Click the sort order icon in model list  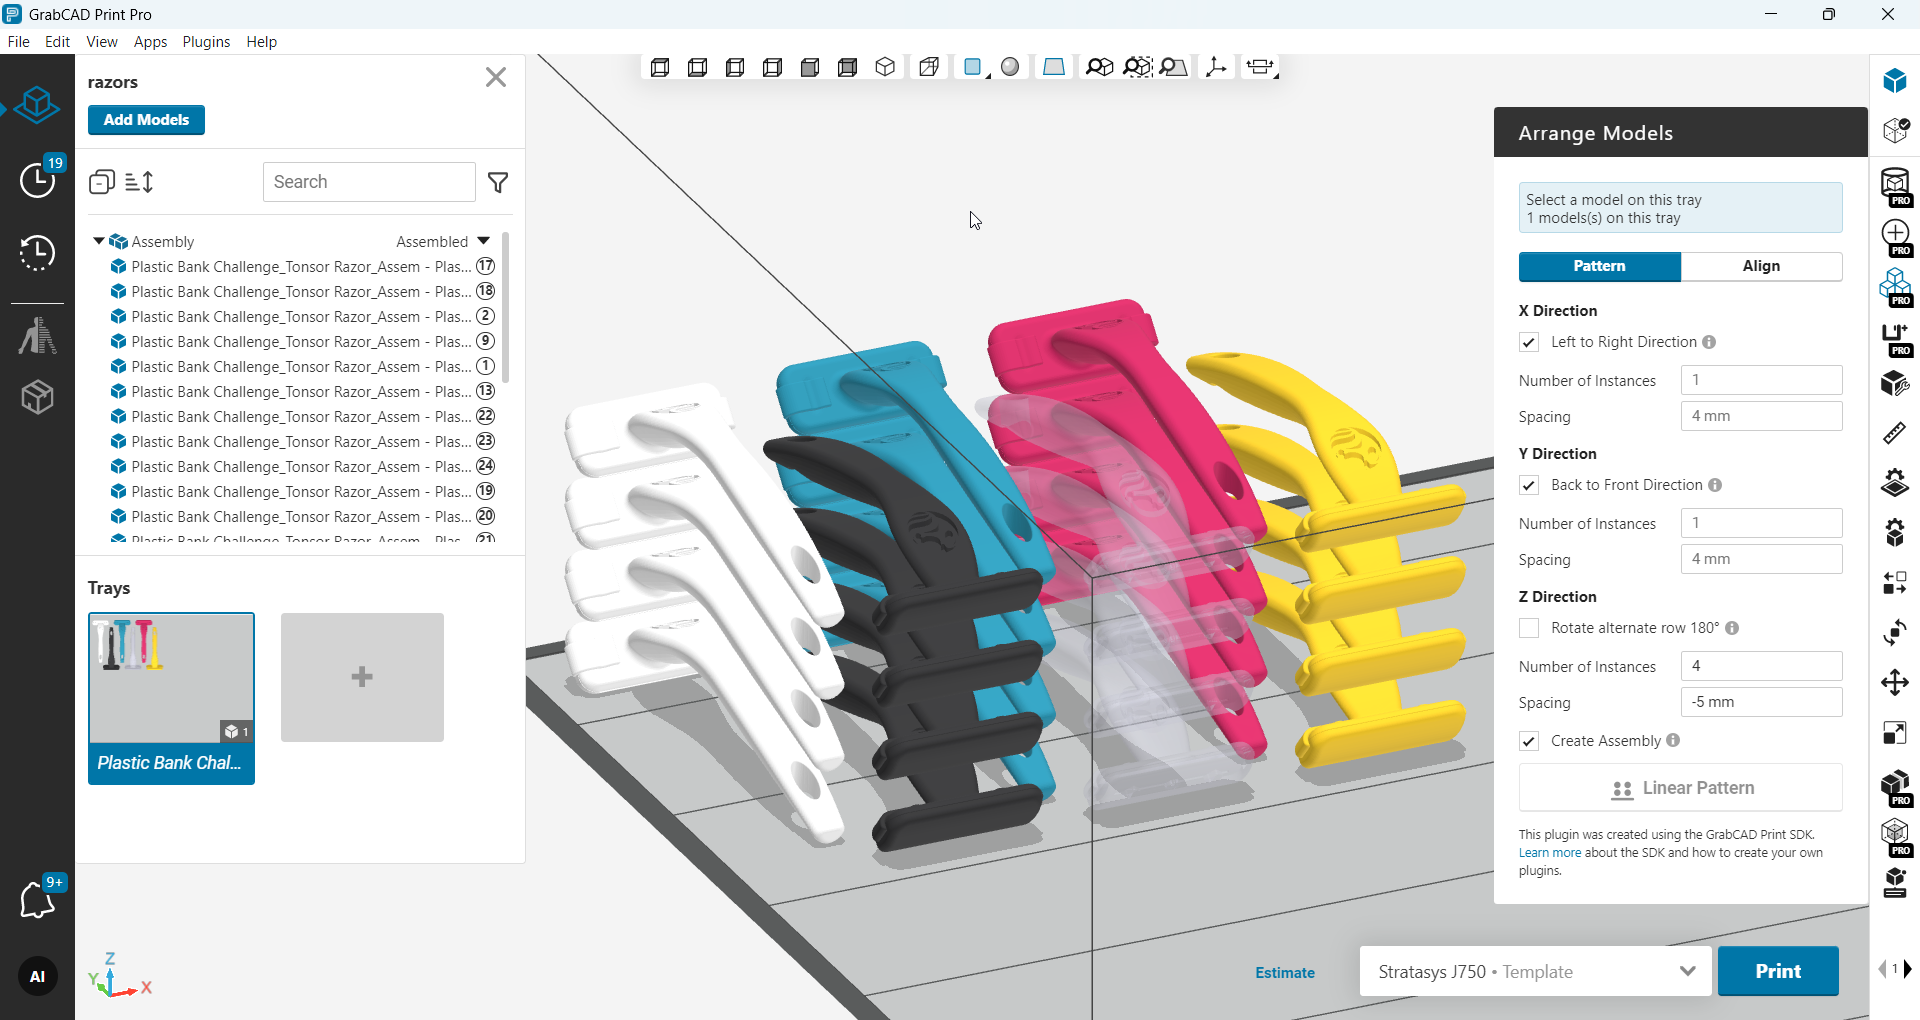(x=139, y=182)
